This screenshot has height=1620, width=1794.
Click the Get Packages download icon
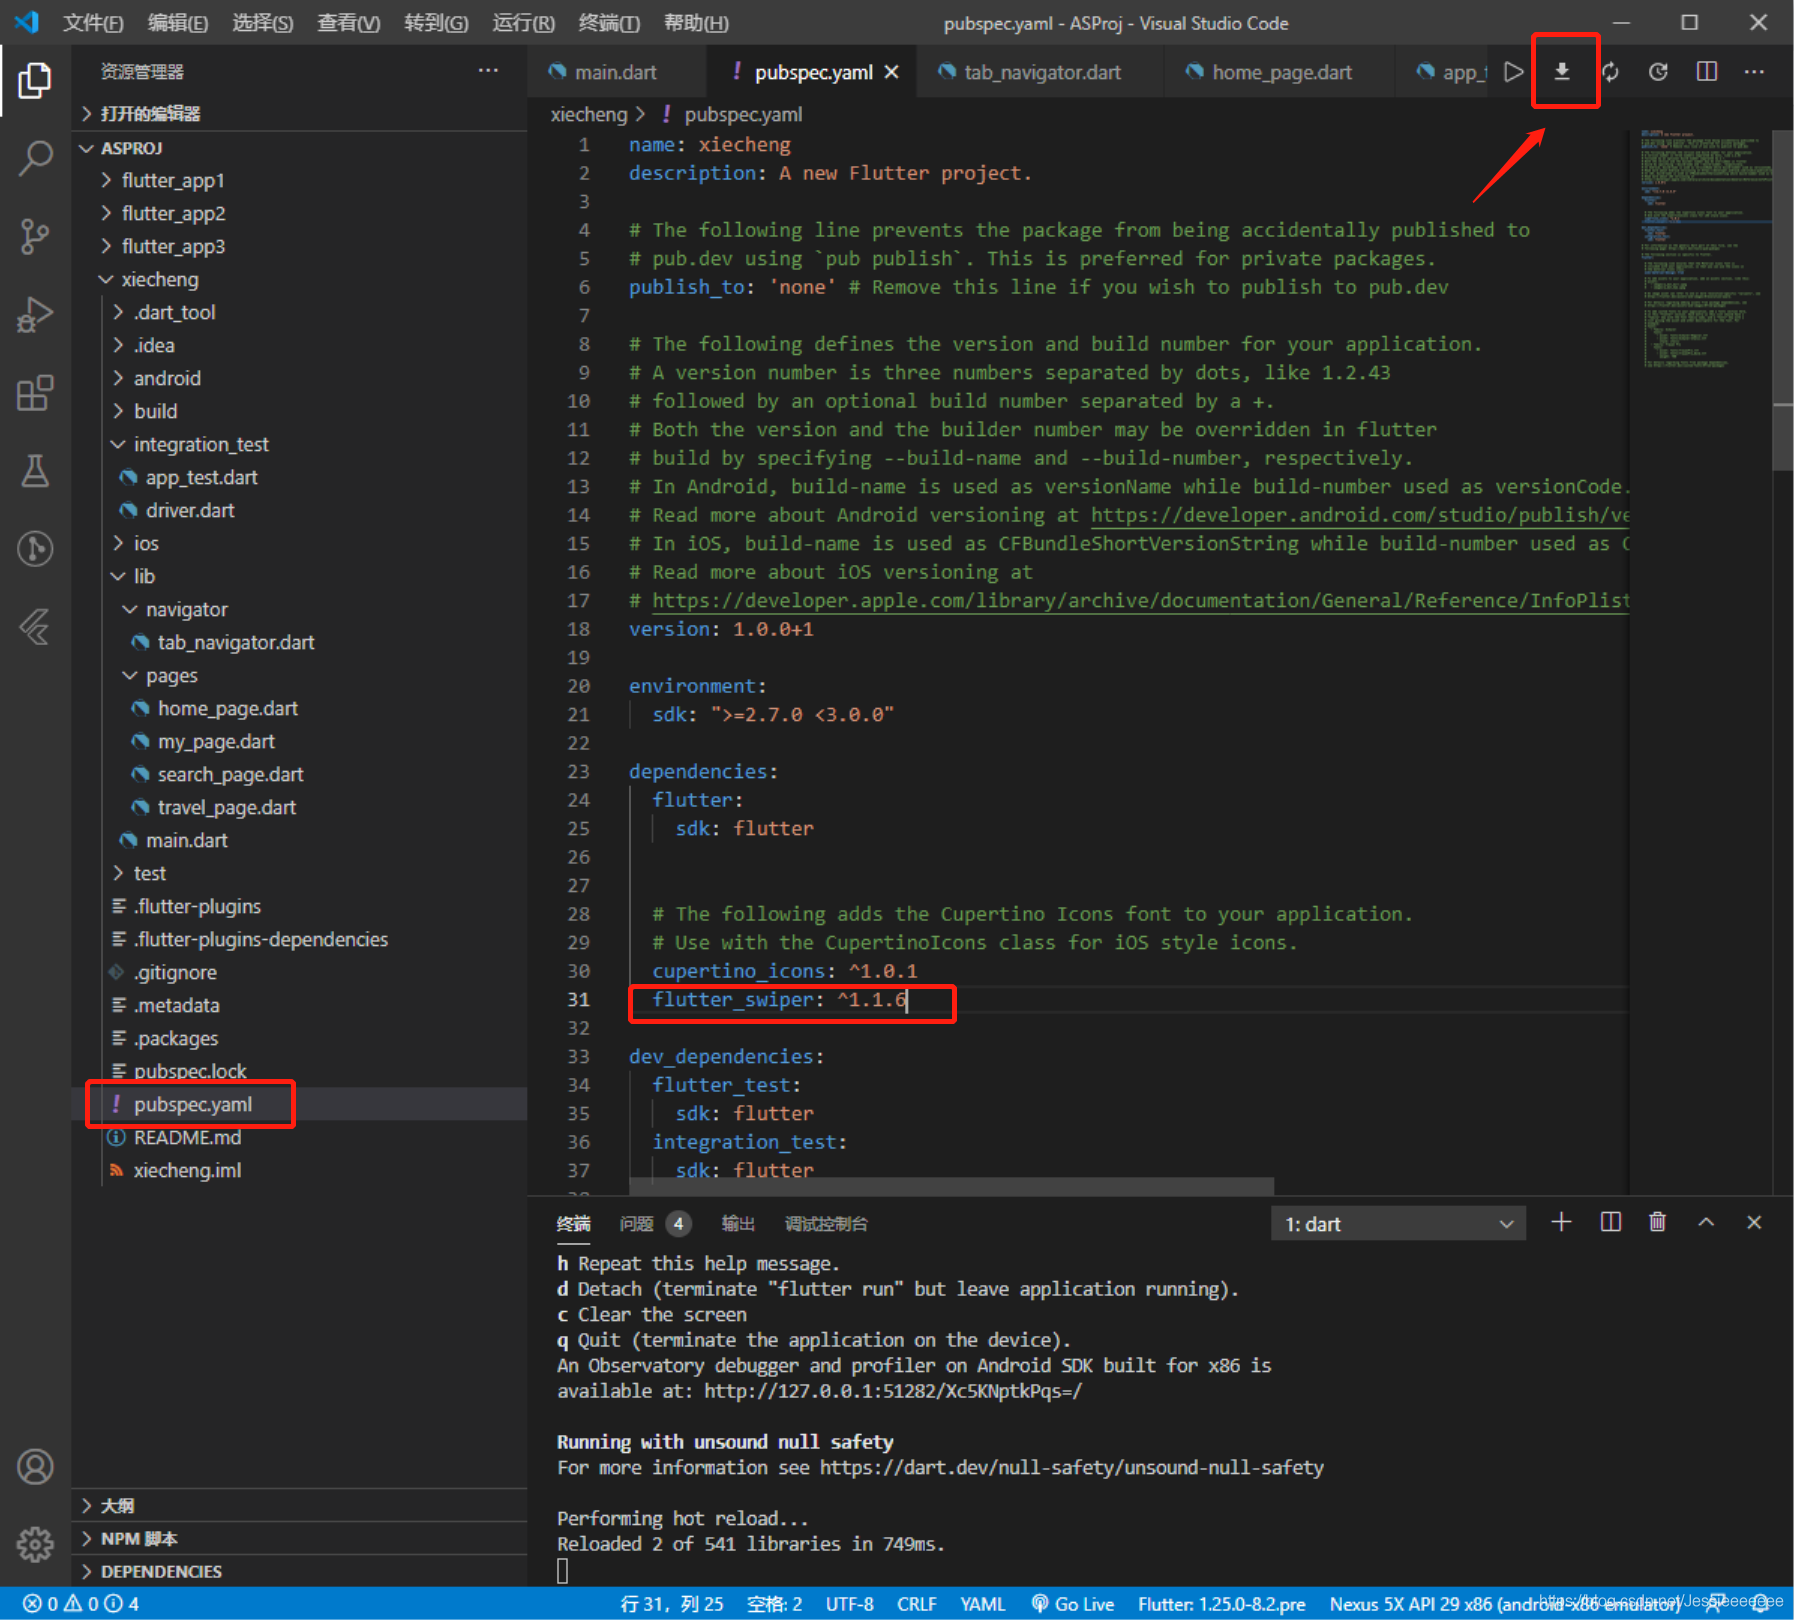tap(1562, 72)
